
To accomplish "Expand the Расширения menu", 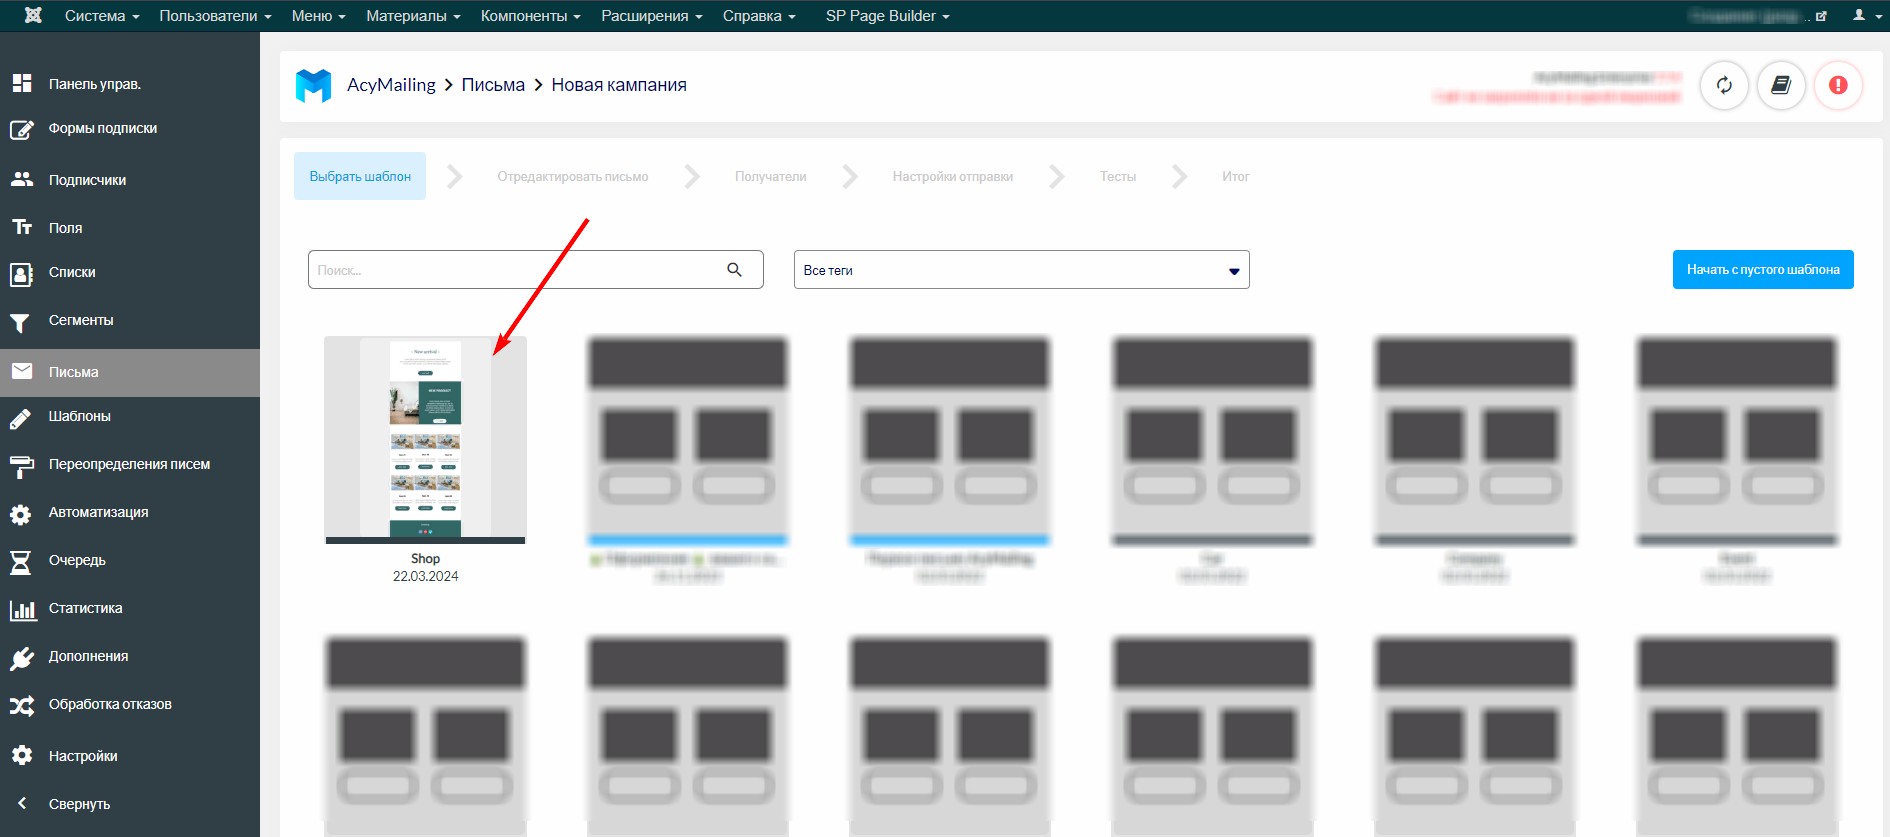I will (x=651, y=16).
